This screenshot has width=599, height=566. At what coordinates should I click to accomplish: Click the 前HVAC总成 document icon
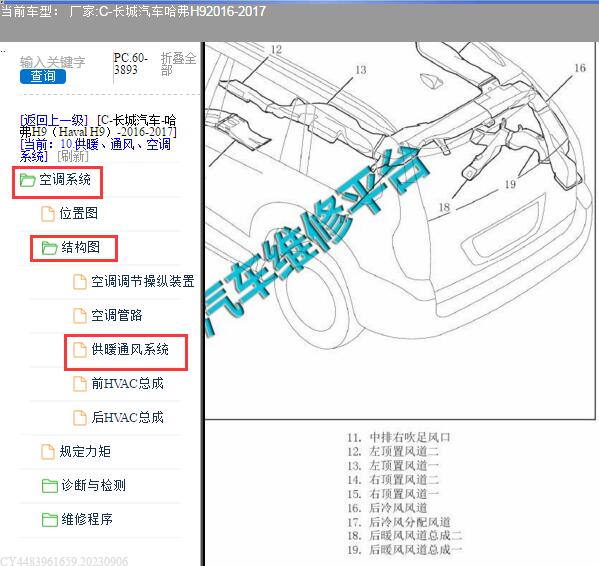[79, 384]
